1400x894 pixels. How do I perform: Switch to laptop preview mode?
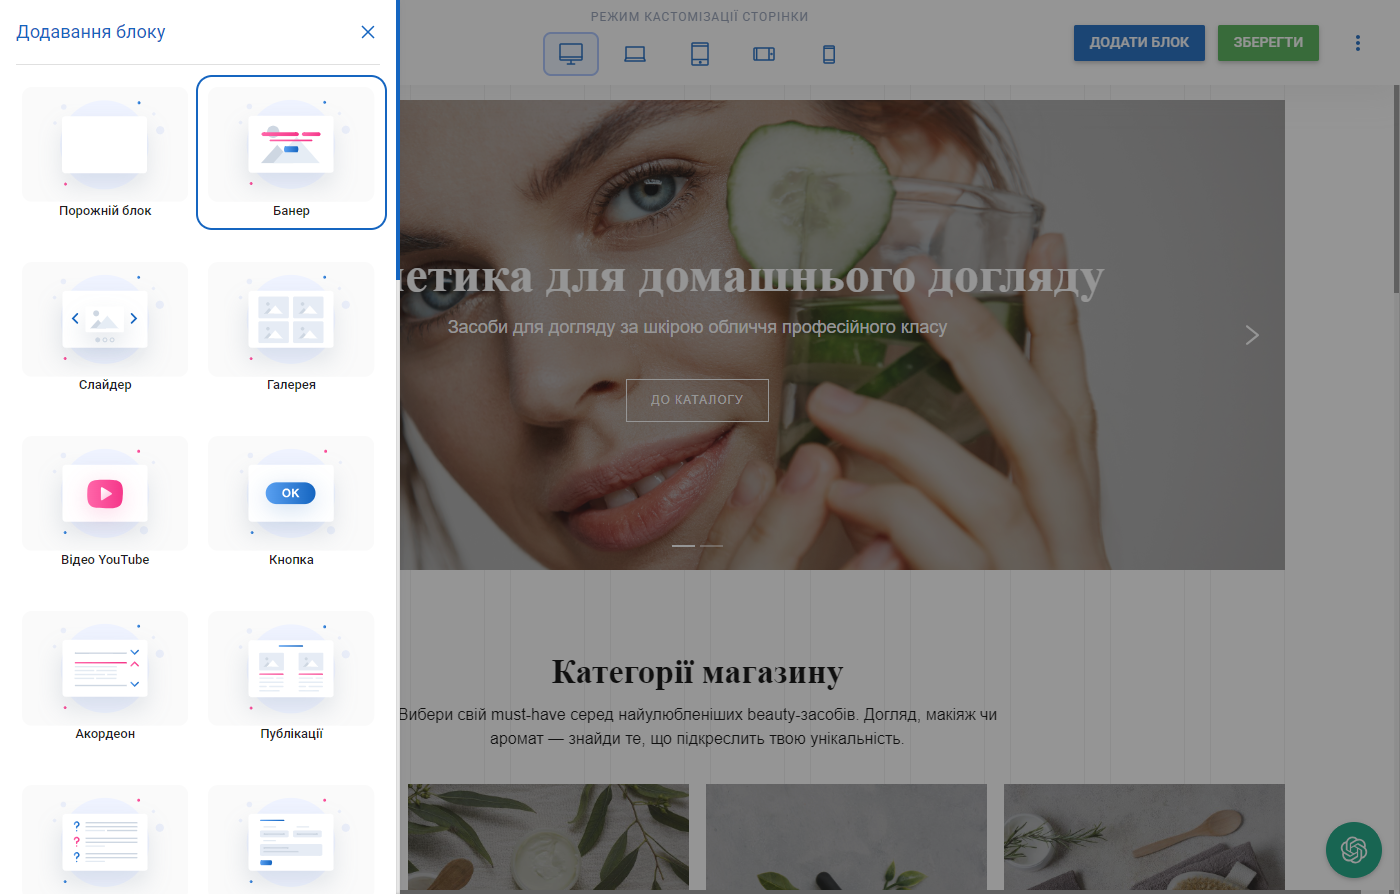tap(635, 54)
